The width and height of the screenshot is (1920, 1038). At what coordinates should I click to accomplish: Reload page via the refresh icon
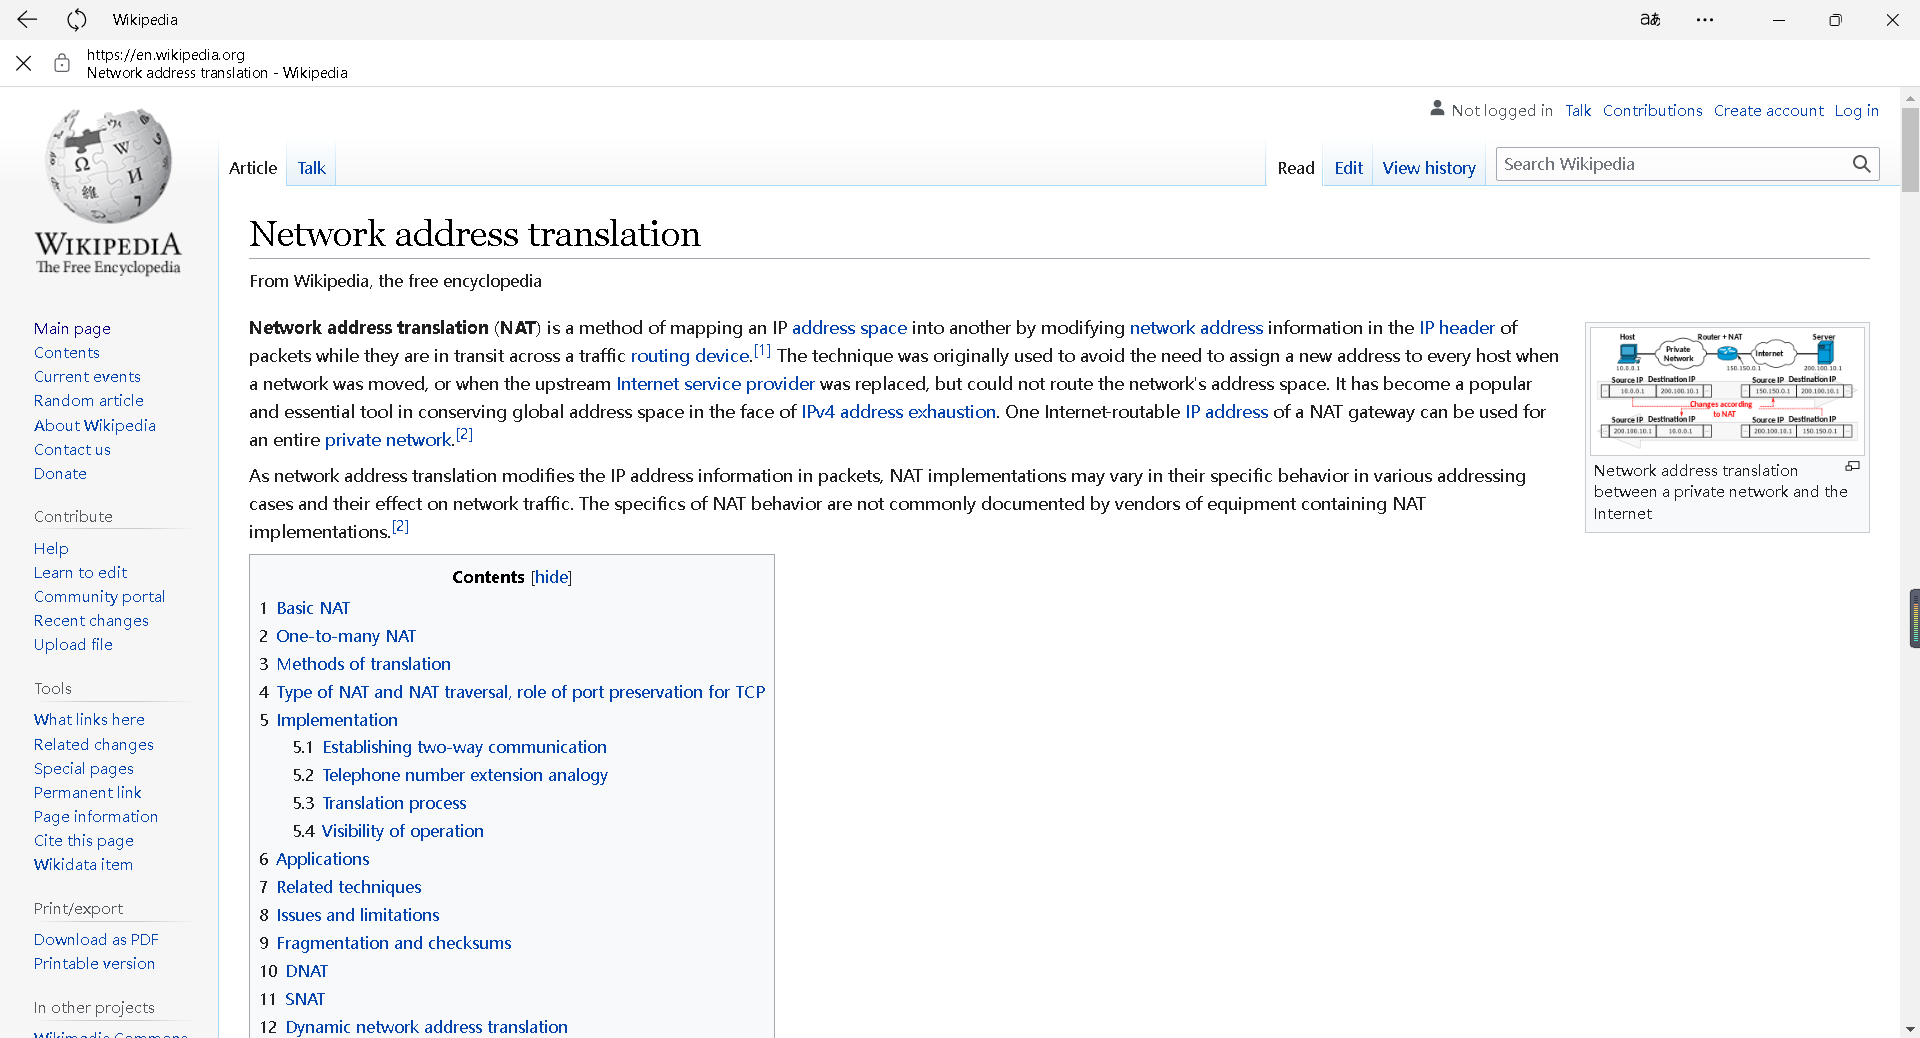[x=77, y=19]
